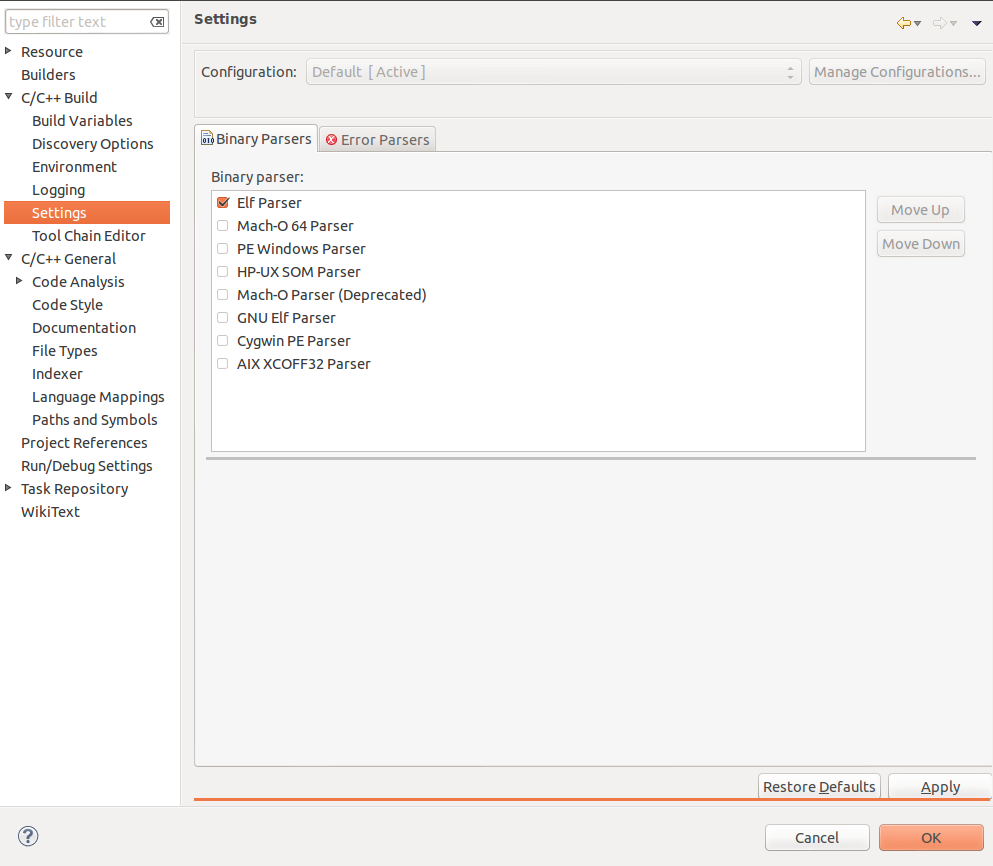Click in the type filter text field
This screenshot has width=993, height=866.
coord(79,22)
